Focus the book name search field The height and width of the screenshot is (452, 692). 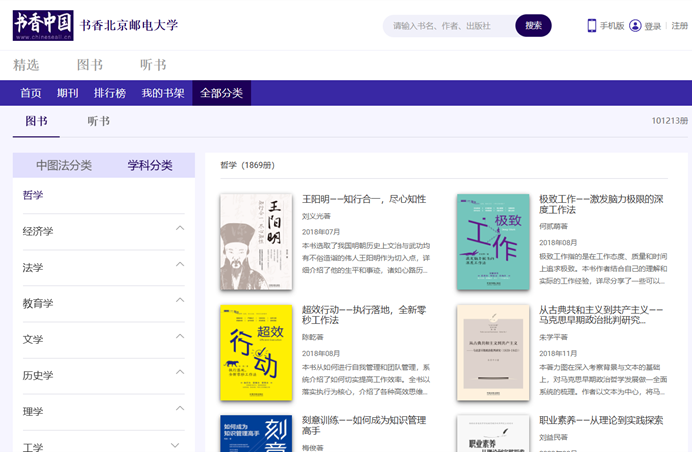click(449, 26)
